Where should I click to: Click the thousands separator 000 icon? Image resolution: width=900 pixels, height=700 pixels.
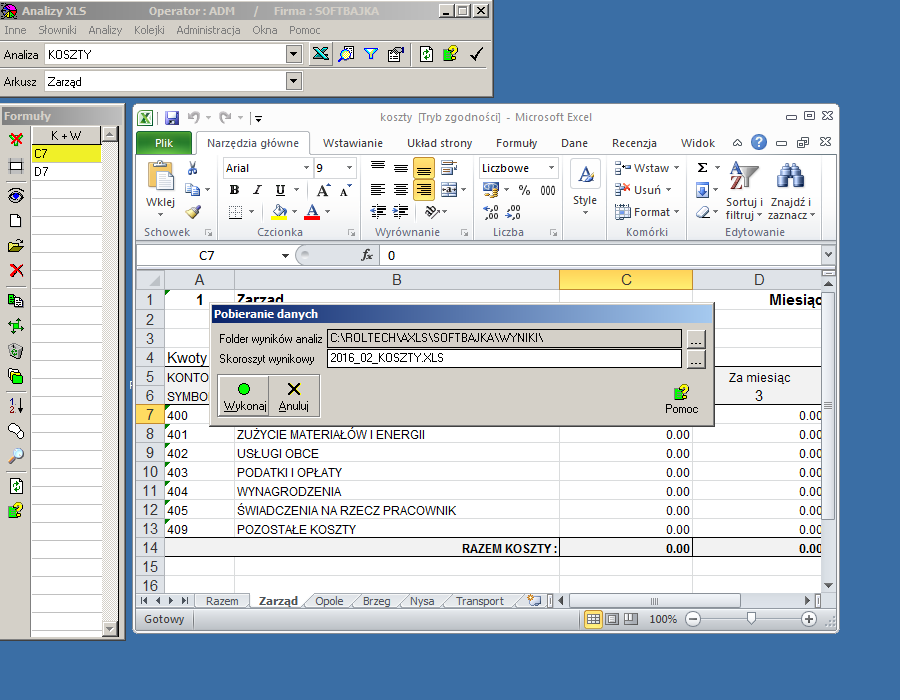[x=548, y=190]
